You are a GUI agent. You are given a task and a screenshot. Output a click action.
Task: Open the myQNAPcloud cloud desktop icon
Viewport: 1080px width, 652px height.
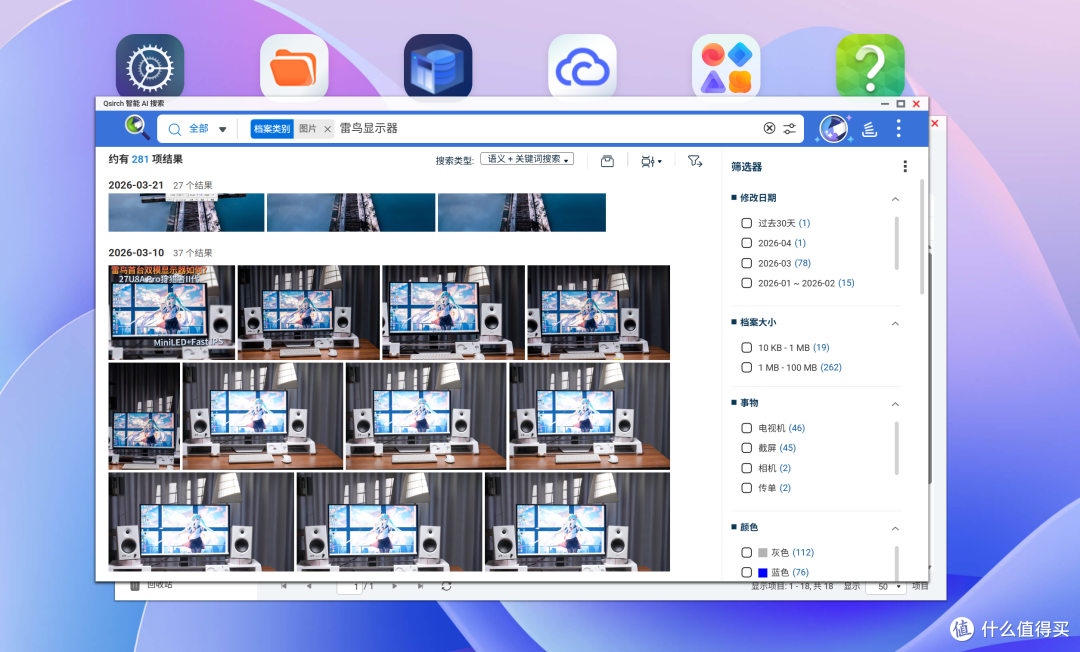pos(582,67)
